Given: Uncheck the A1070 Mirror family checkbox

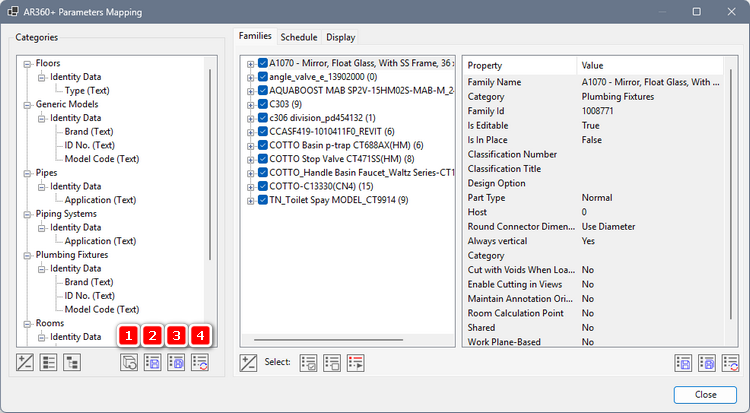Looking at the screenshot, I should click(x=263, y=63).
